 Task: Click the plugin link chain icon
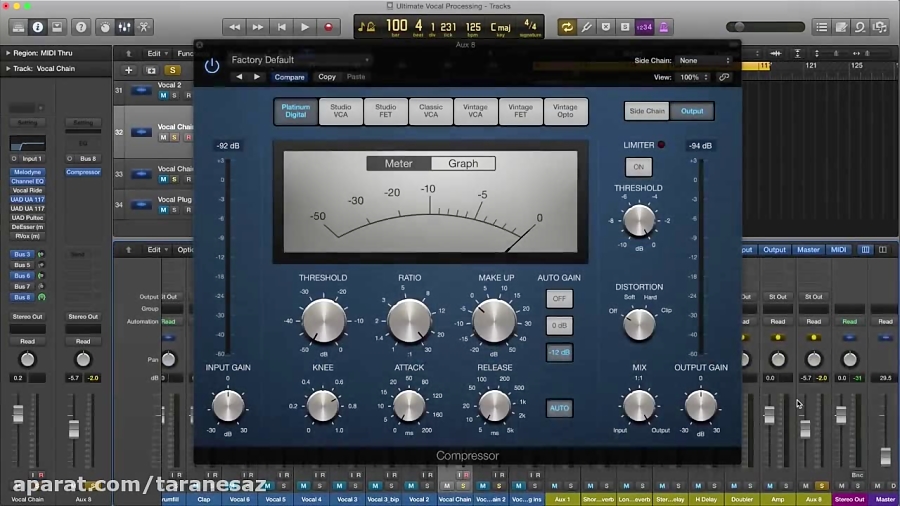point(724,77)
